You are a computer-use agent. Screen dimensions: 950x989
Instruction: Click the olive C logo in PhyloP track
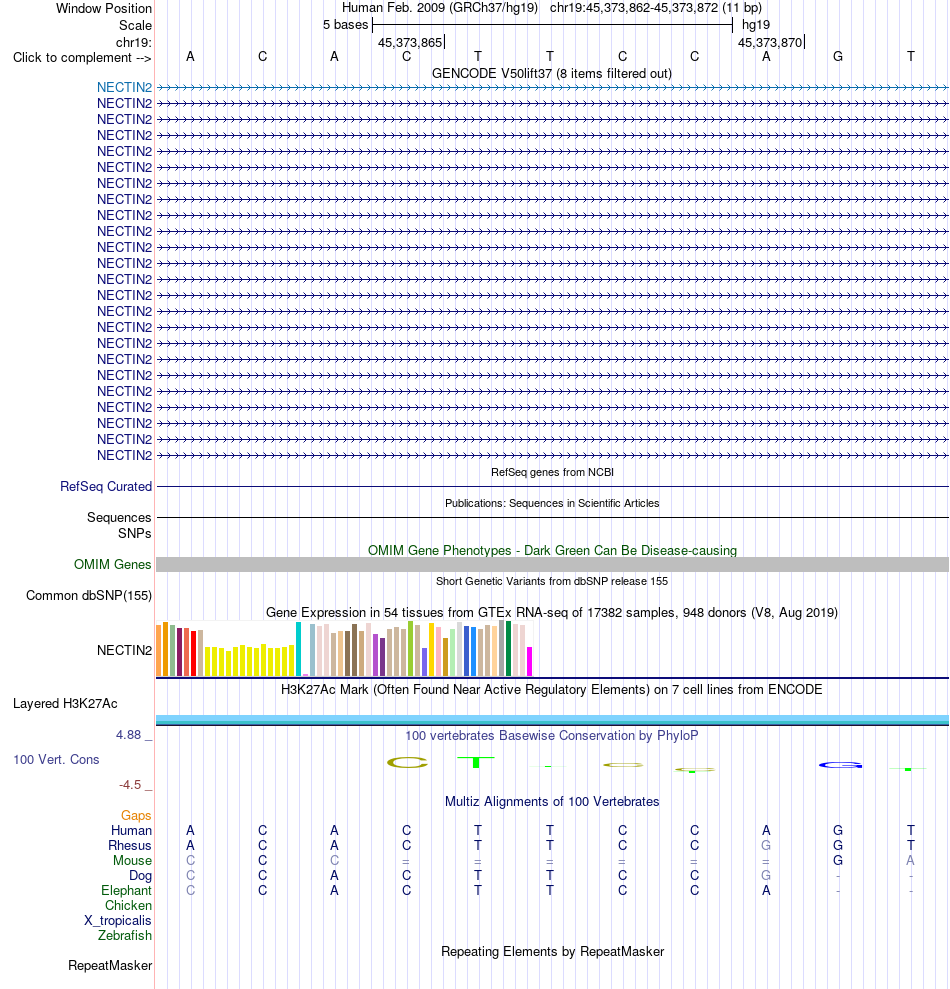(407, 763)
